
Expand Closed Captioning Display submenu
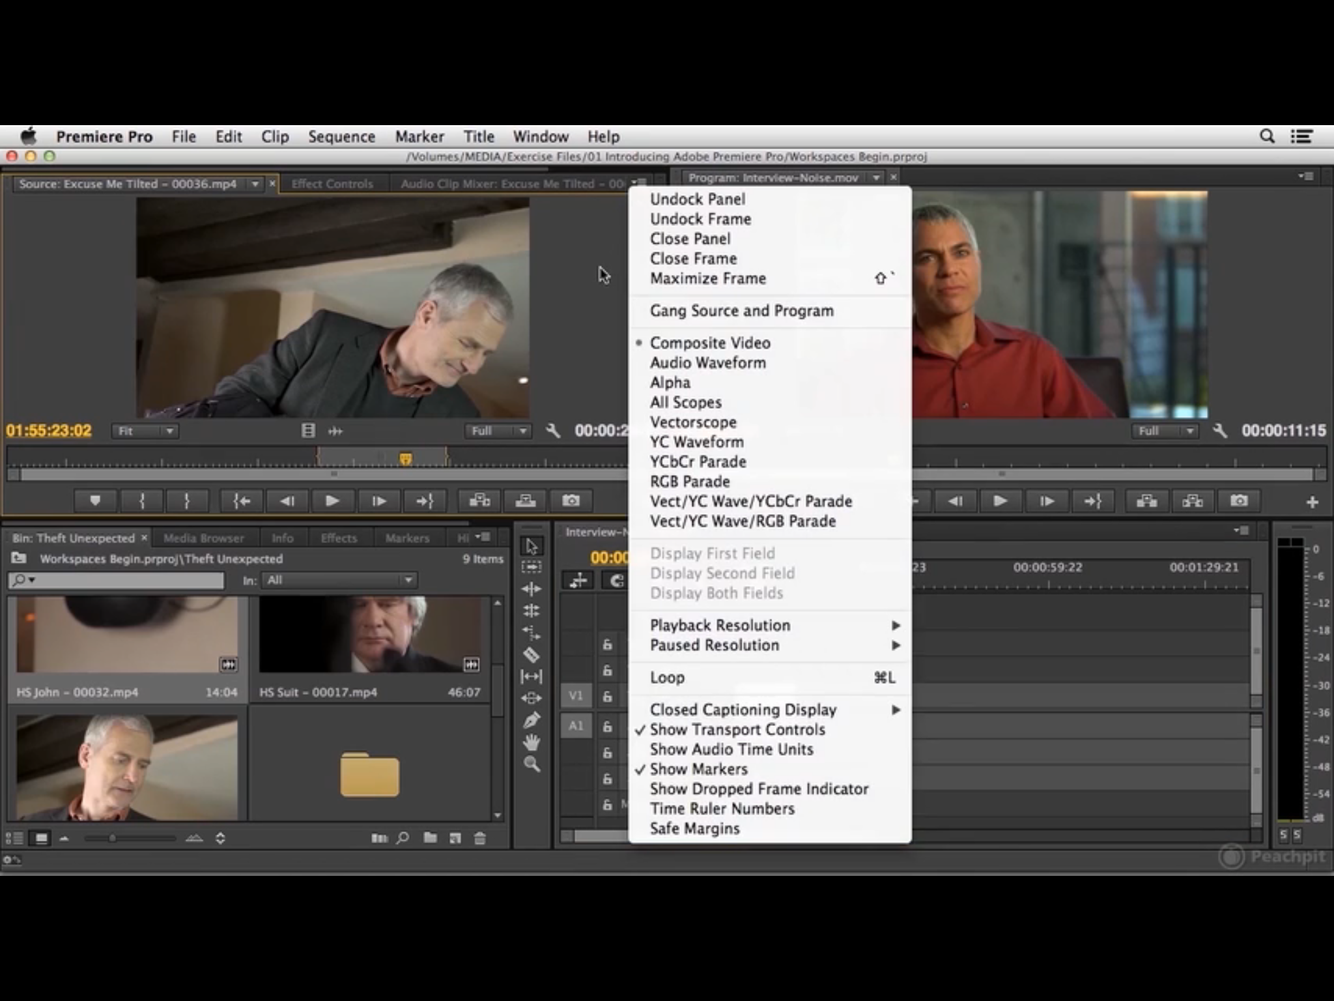point(769,710)
